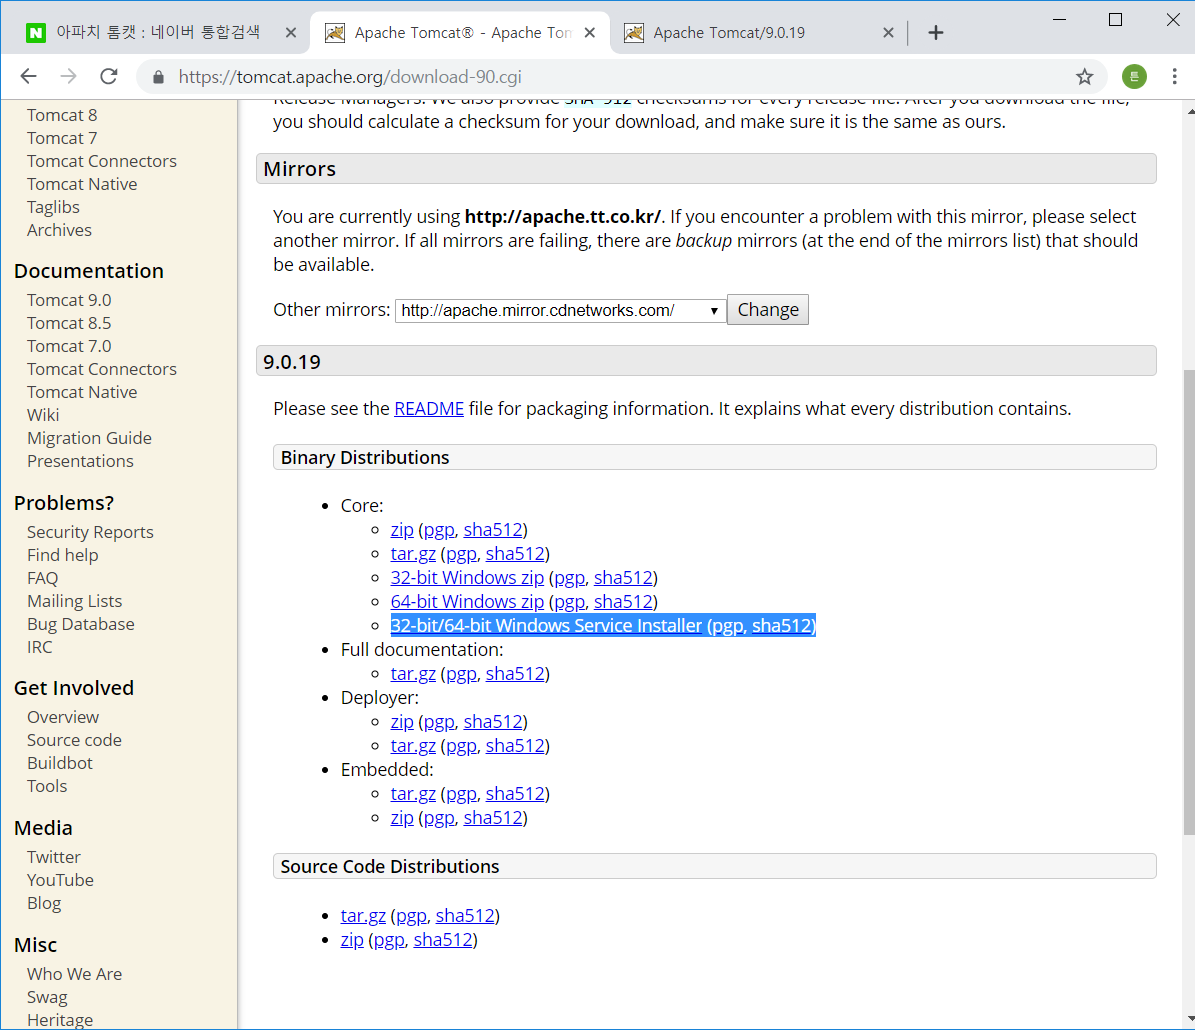Open Mailing Lists
The image size is (1195, 1030).
point(74,601)
